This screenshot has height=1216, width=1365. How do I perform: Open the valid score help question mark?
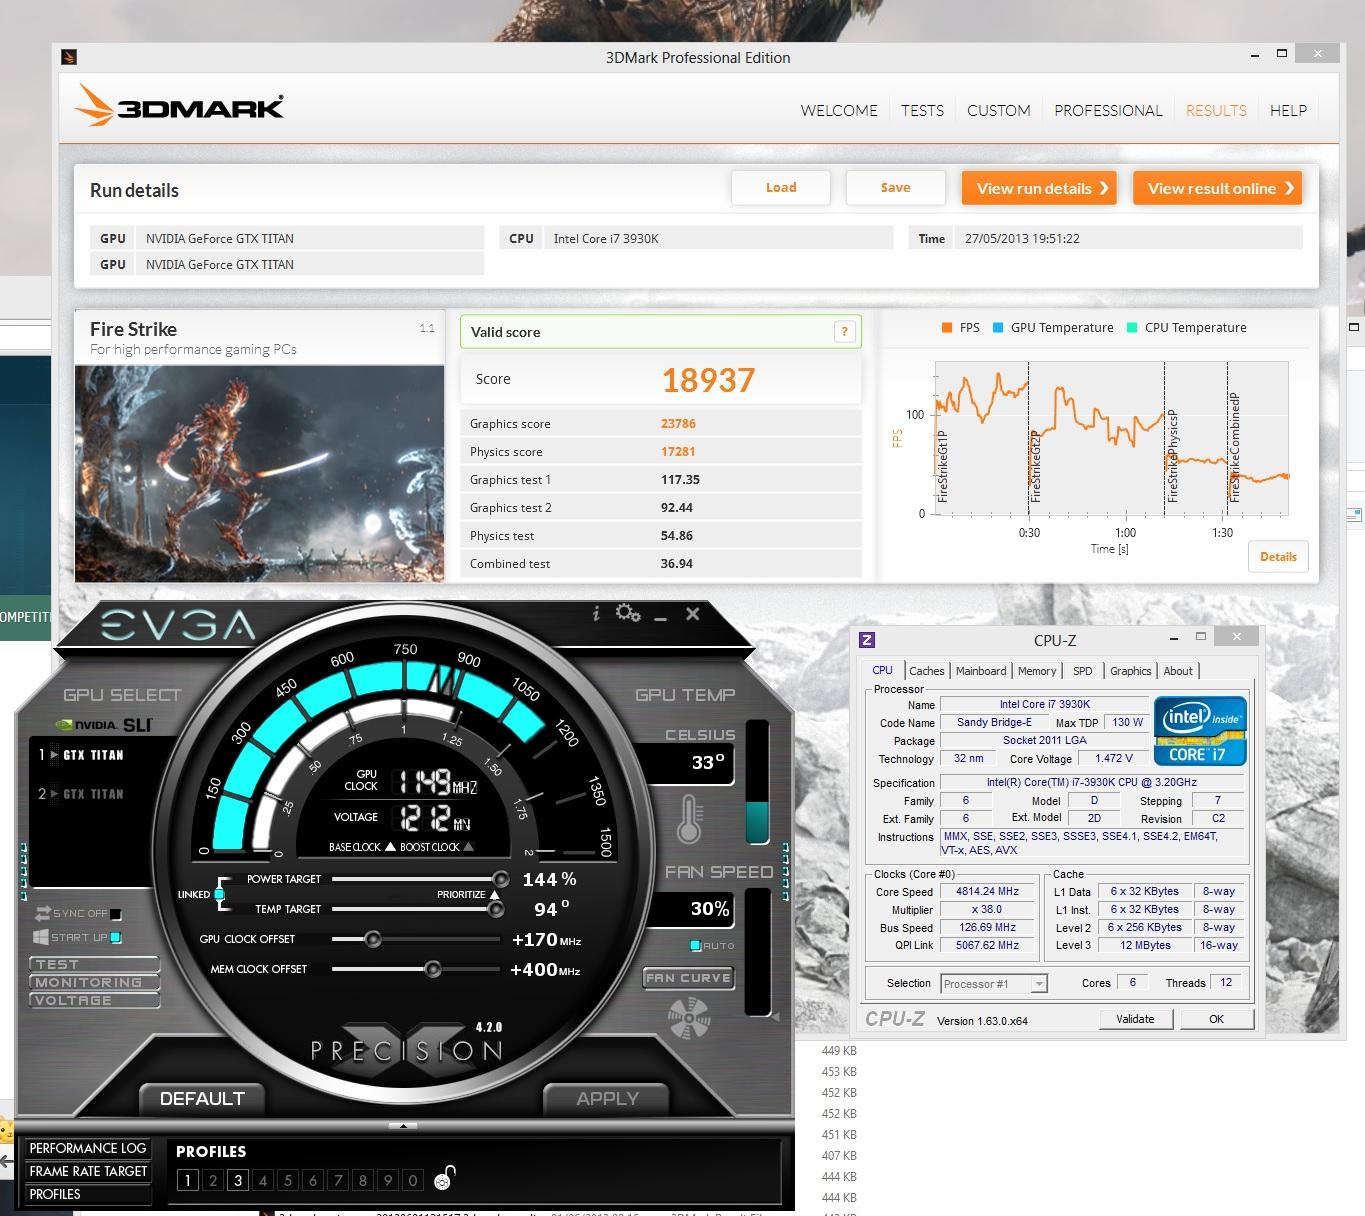click(844, 332)
